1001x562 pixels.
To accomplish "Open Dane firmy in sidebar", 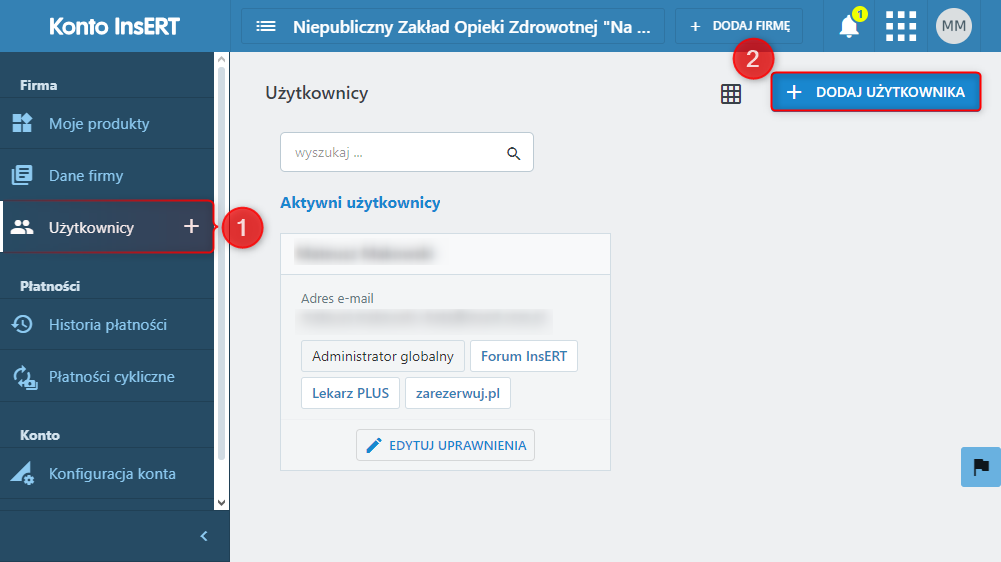I will (x=107, y=175).
